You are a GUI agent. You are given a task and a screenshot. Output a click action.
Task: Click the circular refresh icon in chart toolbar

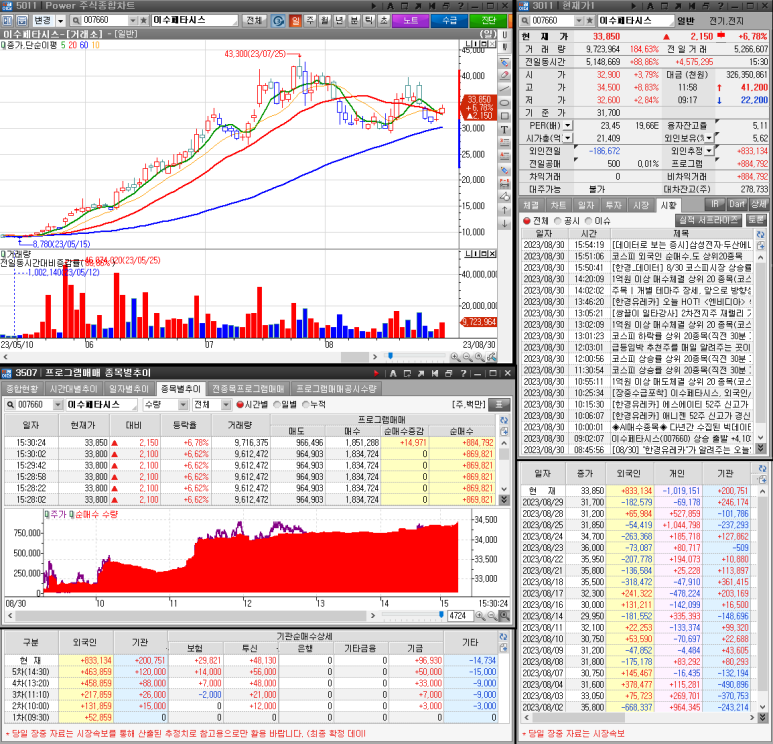(278, 21)
